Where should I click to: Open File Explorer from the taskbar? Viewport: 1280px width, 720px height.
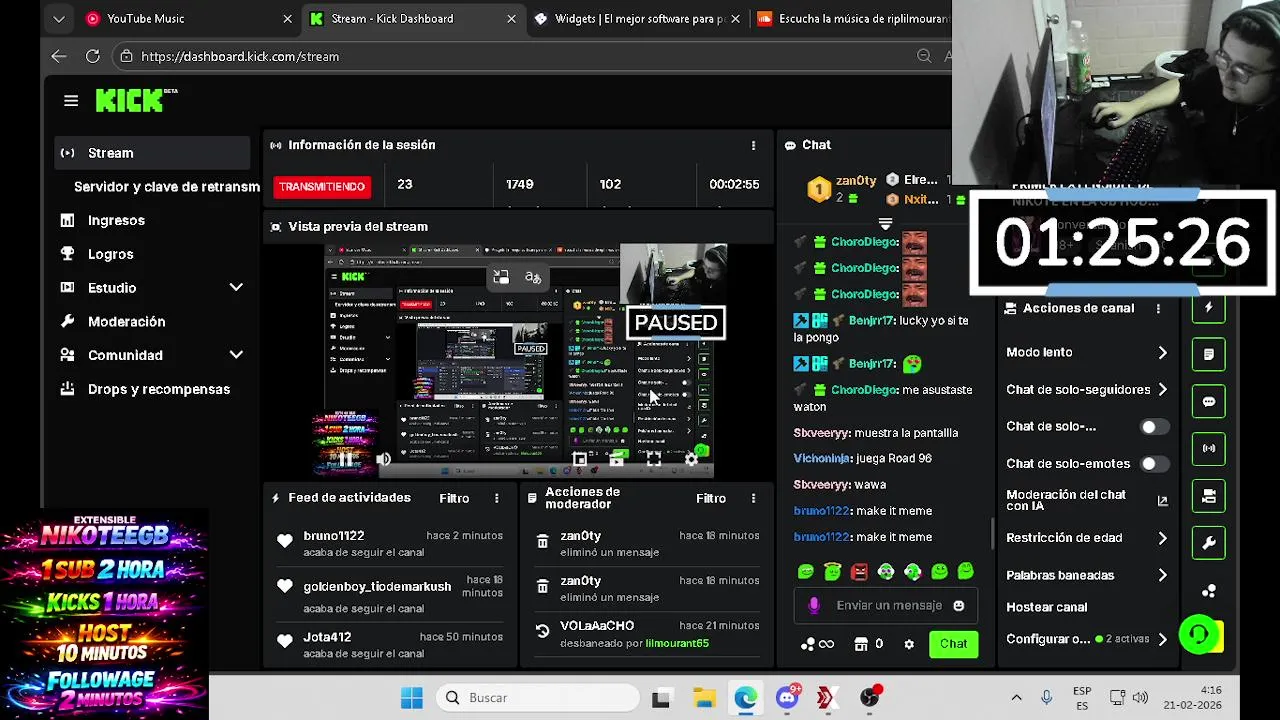tap(704, 698)
